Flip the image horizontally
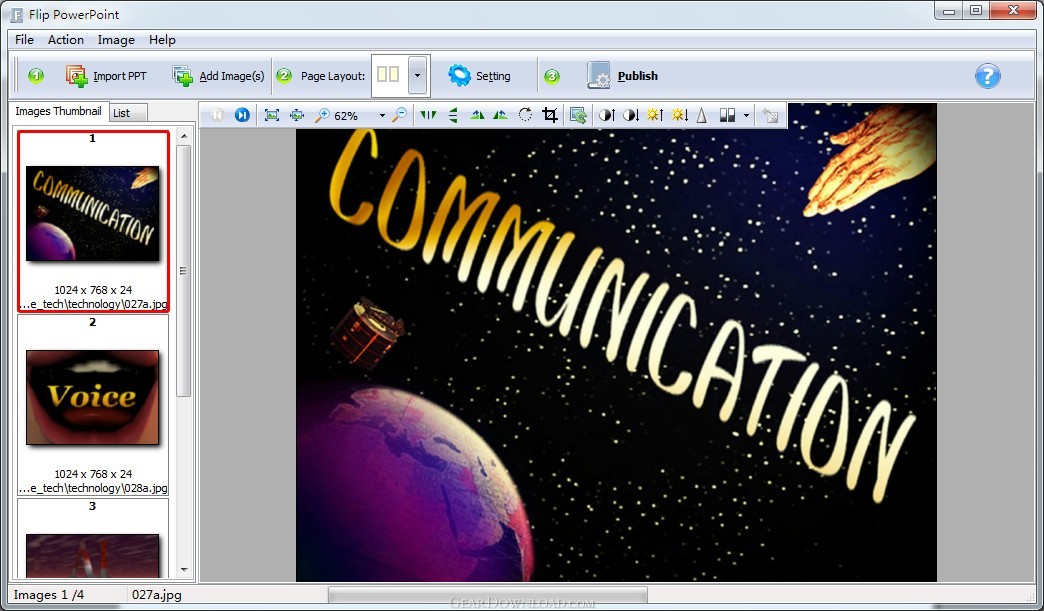 tap(428, 115)
